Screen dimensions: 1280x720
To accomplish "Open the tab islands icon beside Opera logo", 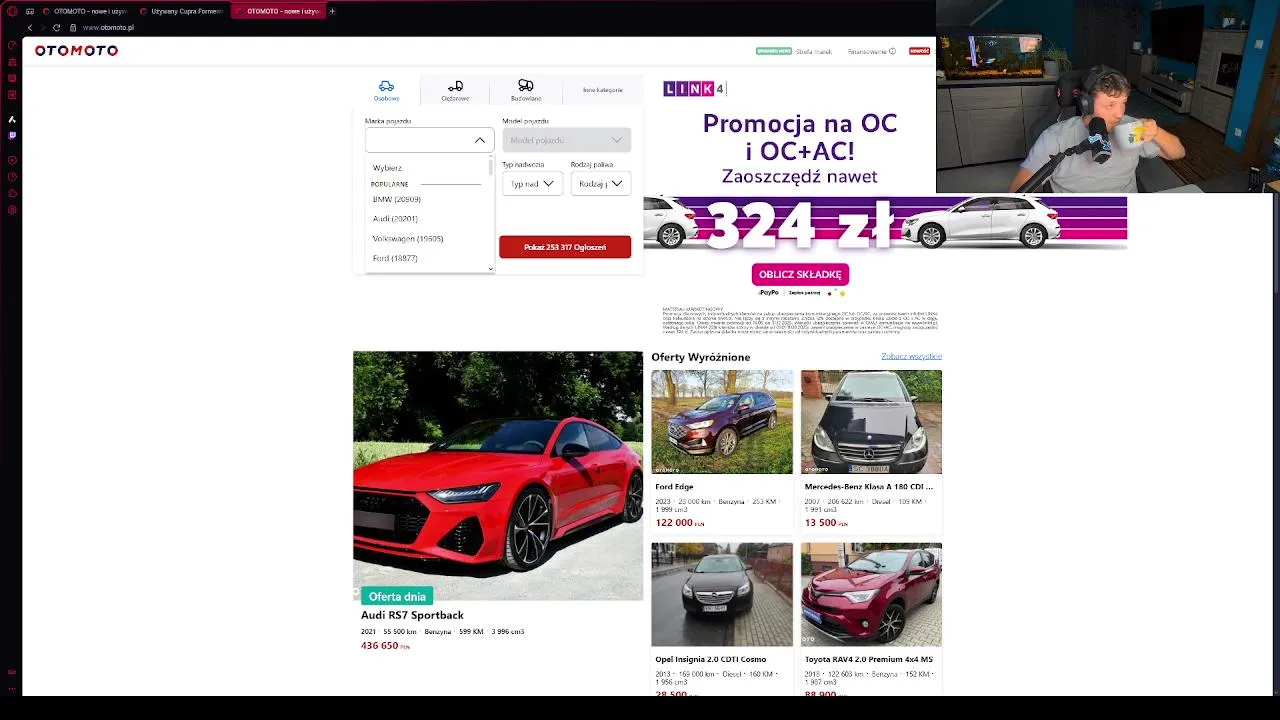I will point(30,11).
